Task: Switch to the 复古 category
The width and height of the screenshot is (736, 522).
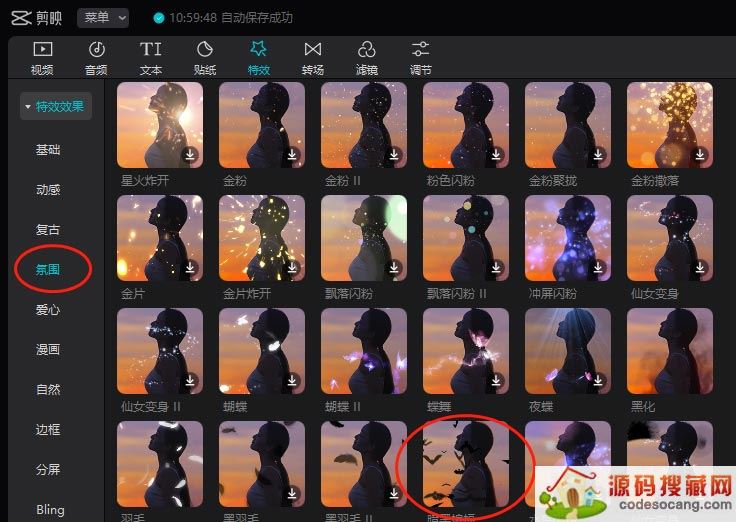Action: tap(48, 230)
